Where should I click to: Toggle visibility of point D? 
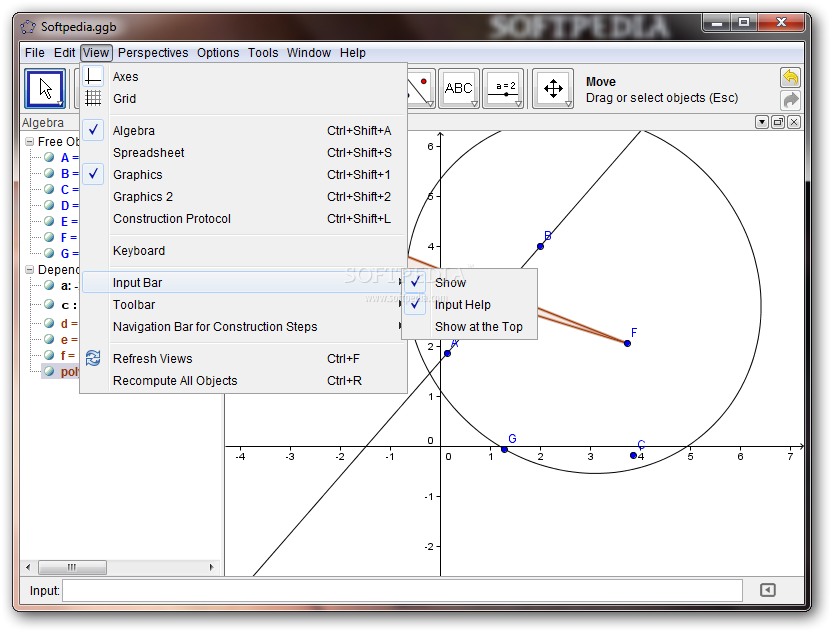pos(49,205)
